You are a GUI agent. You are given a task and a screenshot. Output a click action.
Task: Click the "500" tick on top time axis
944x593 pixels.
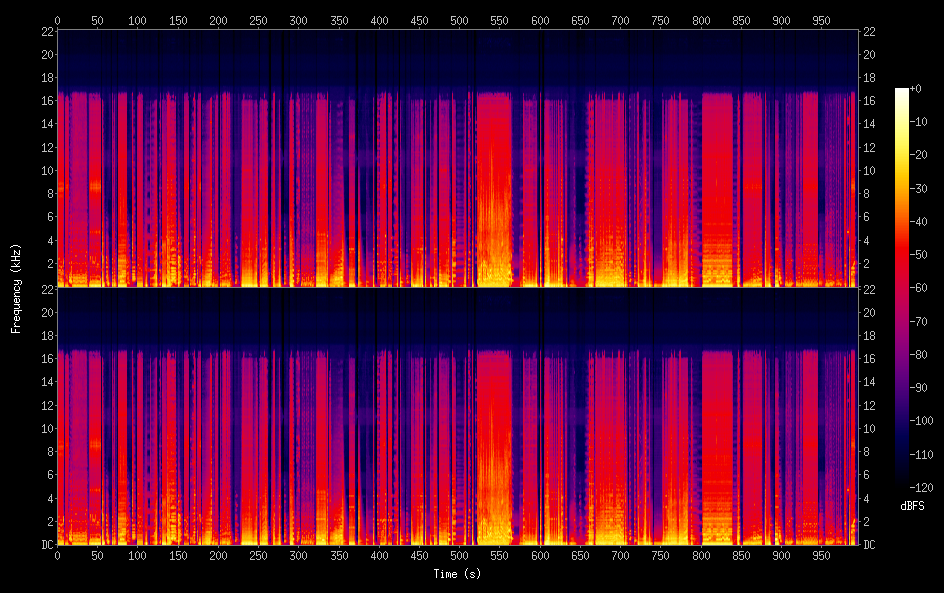pyautogui.click(x=459, y=20)
